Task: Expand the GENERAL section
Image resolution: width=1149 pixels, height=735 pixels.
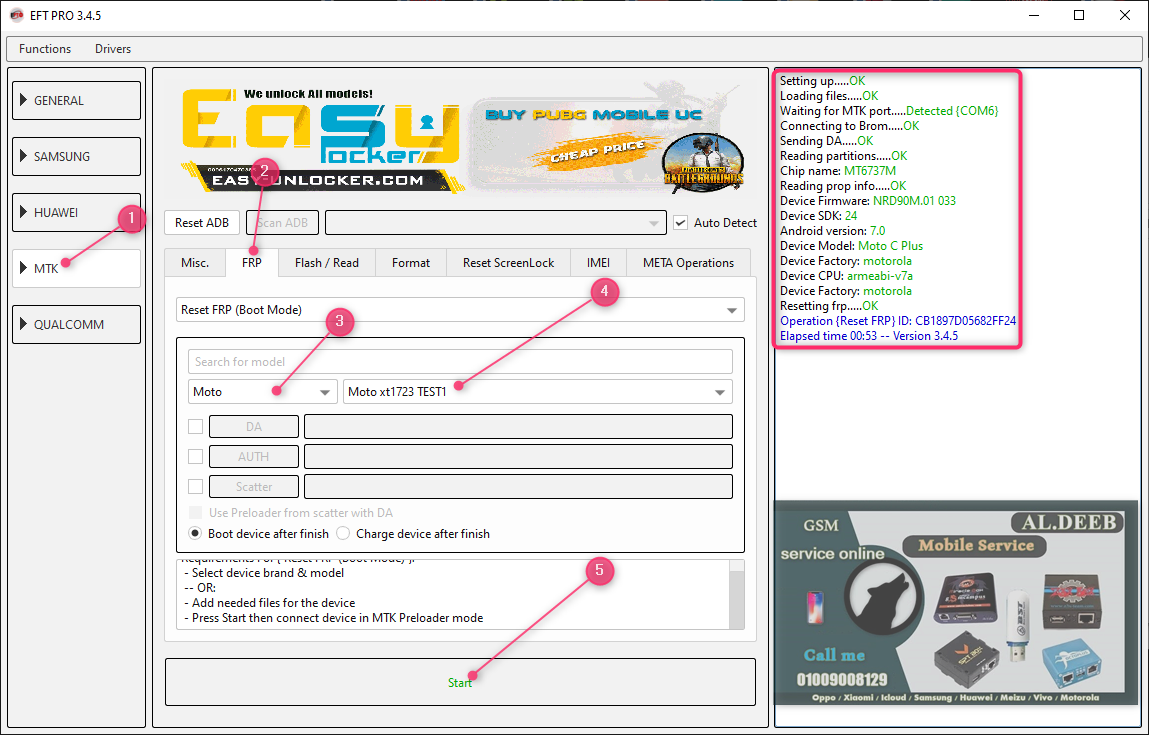Action: click(x=76, y=100)
